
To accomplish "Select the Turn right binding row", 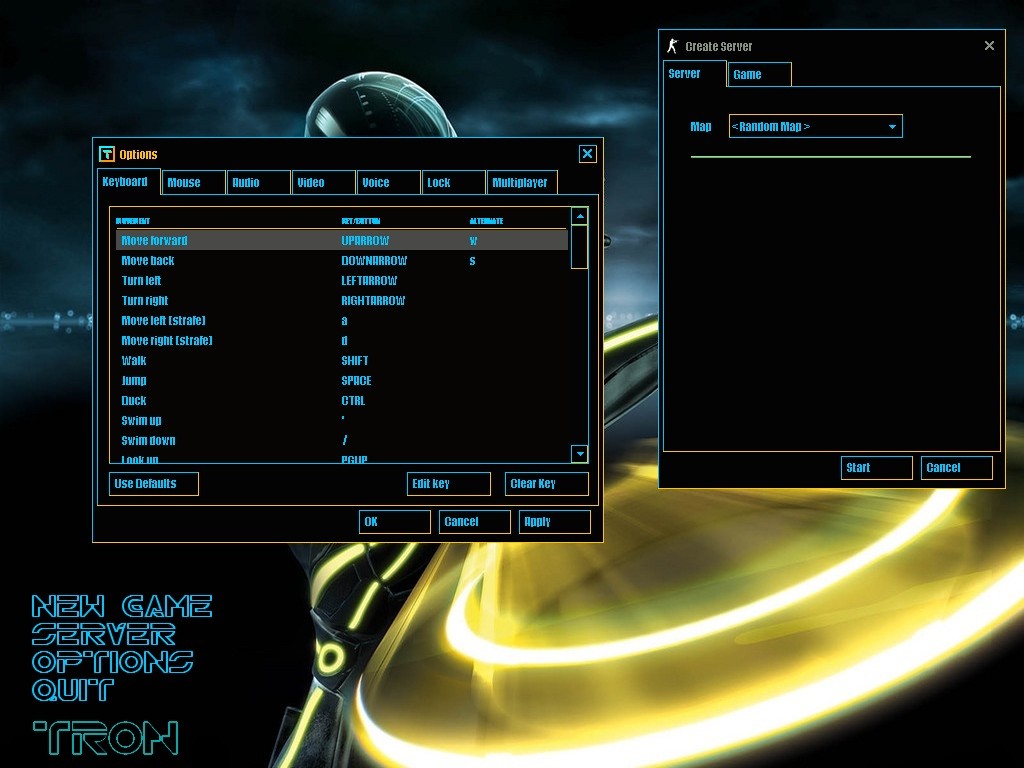I will [342, 300].
